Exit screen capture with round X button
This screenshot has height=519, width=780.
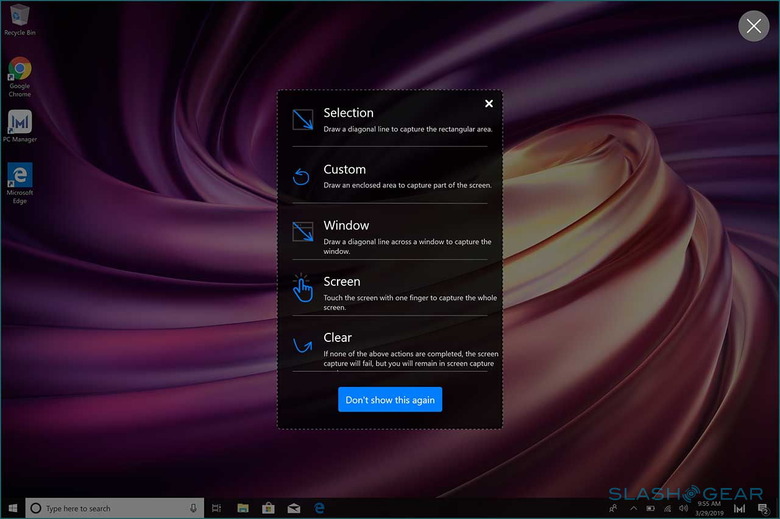[753, 27]
